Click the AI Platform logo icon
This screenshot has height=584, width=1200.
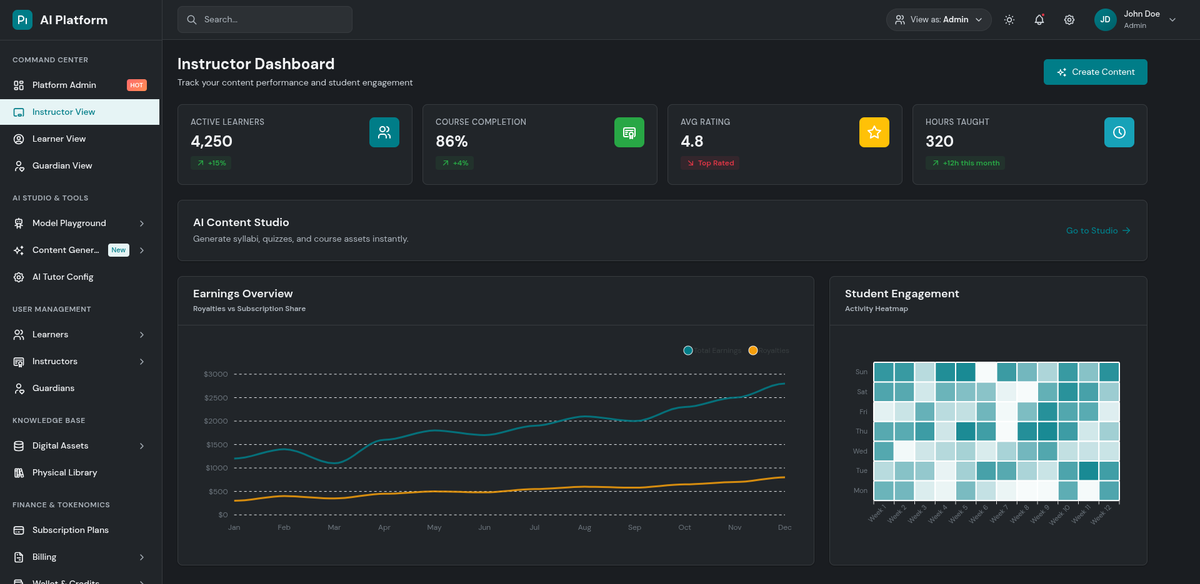coord(22,20)
